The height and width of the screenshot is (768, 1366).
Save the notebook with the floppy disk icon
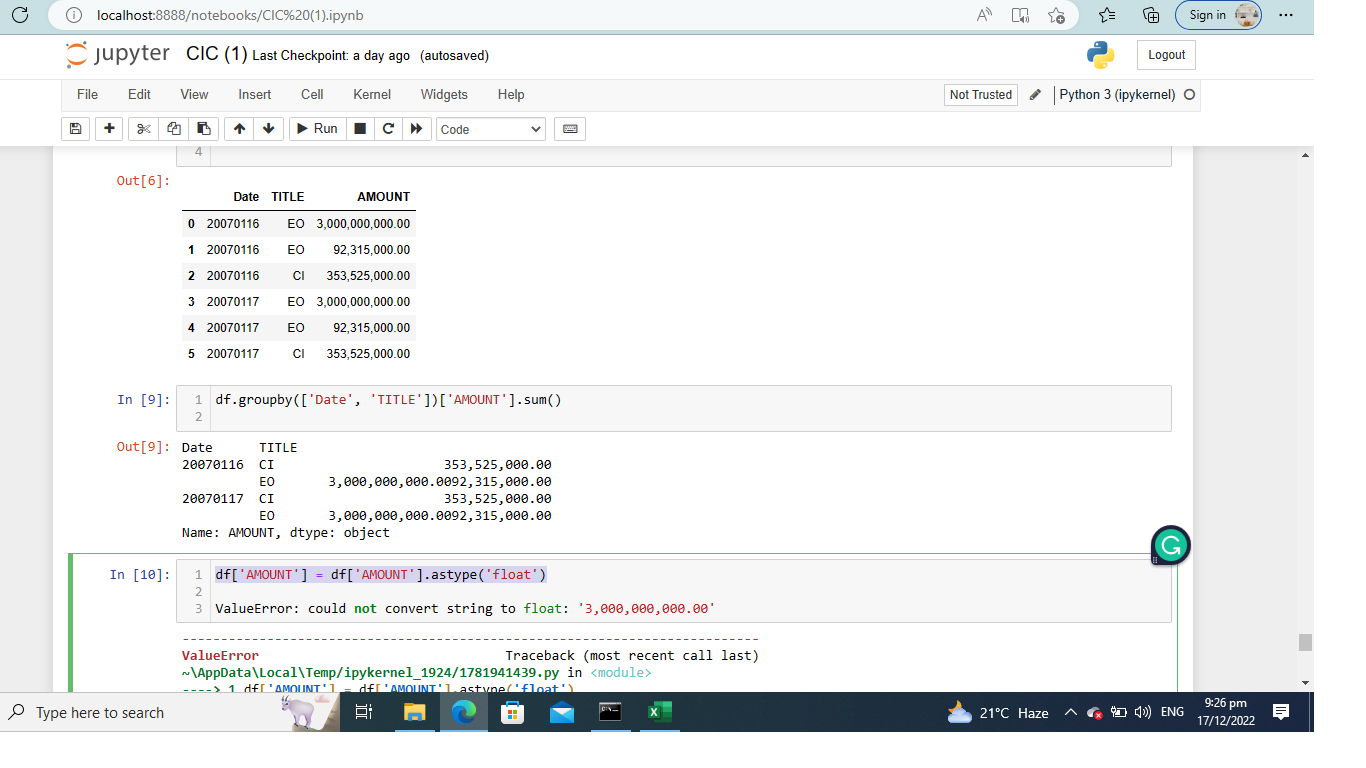(75, 129)
